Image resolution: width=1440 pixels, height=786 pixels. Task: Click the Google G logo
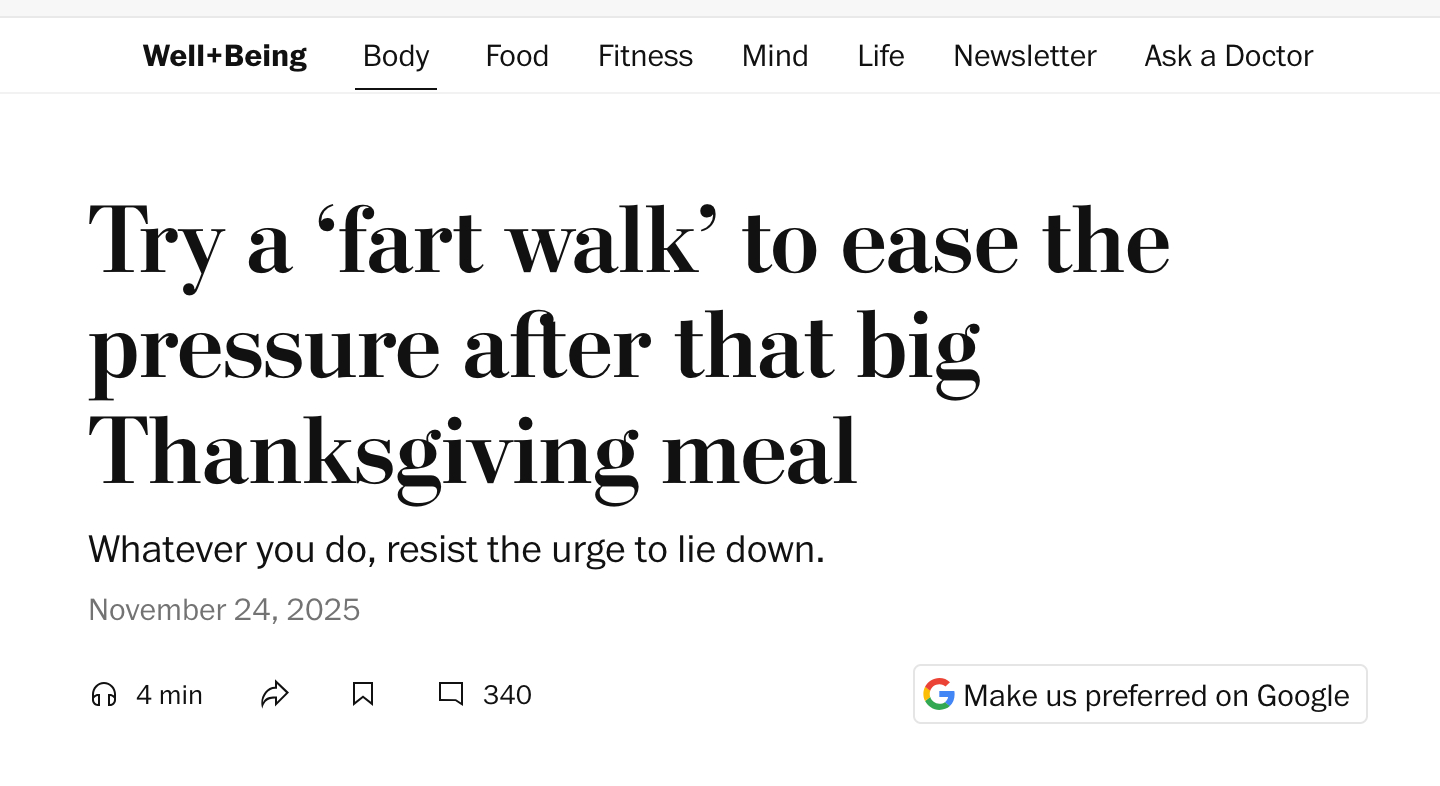[x=938, y=694]
